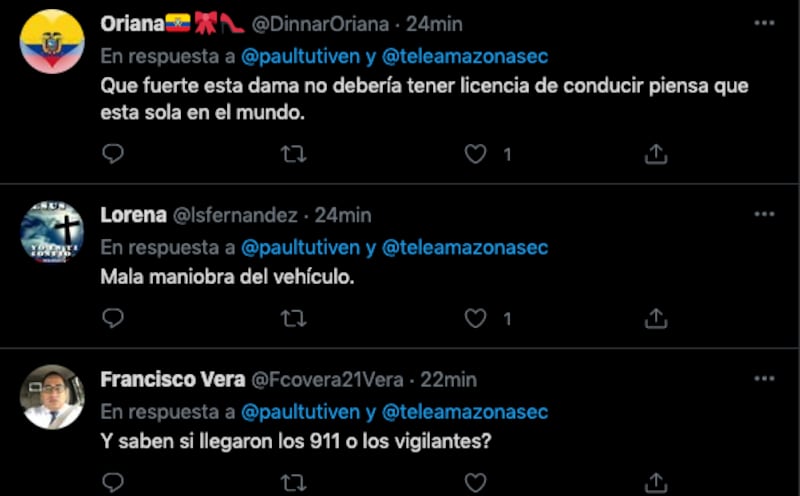Share Oriana's tweet
This screenshot has height=496, width=800.
click(656, 154)
